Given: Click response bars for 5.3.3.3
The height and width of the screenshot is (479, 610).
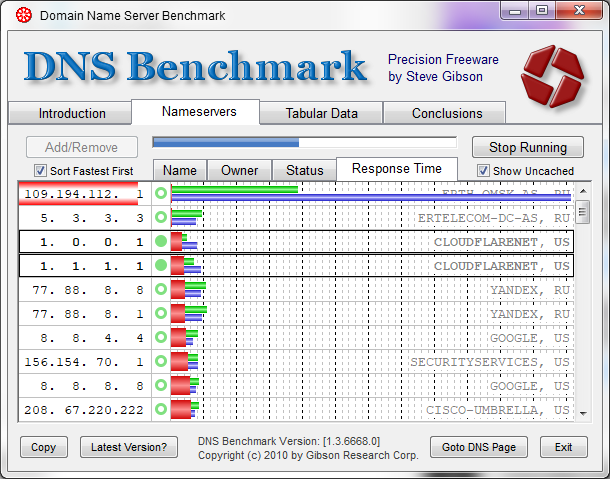Looking at the screenshot, I should point(187,218).
